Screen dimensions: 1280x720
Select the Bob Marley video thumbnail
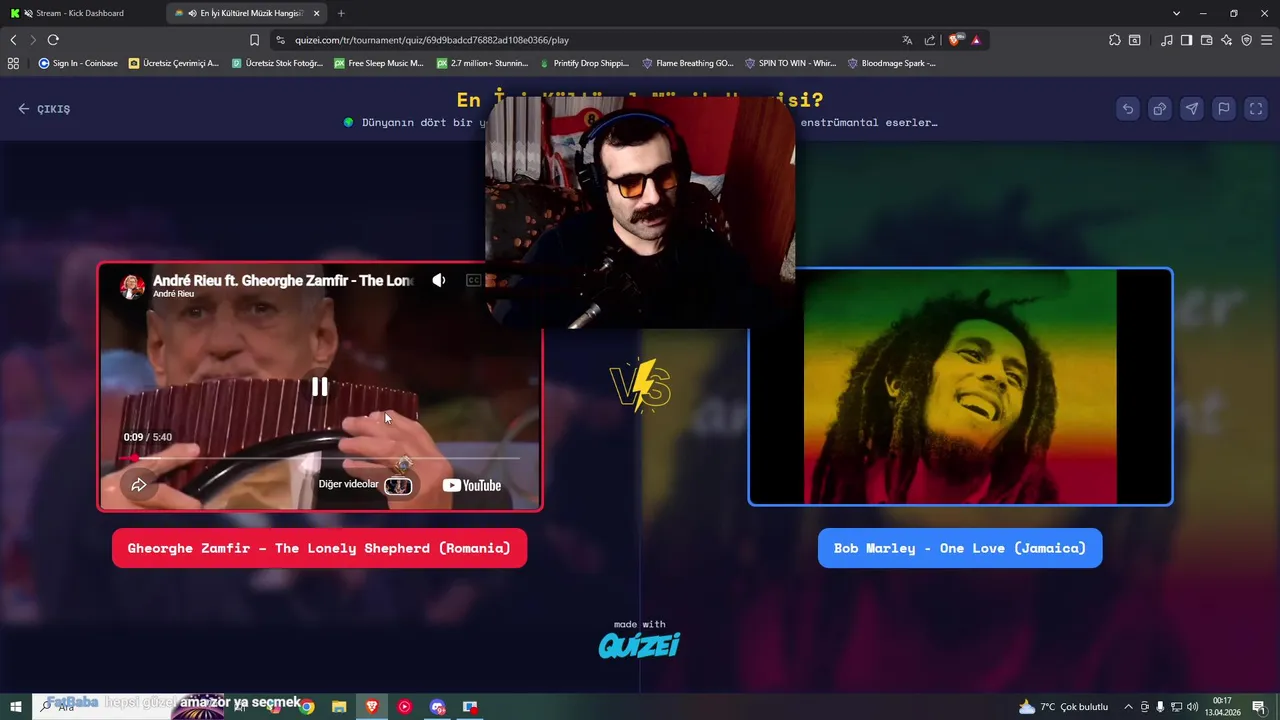(960, 387)
